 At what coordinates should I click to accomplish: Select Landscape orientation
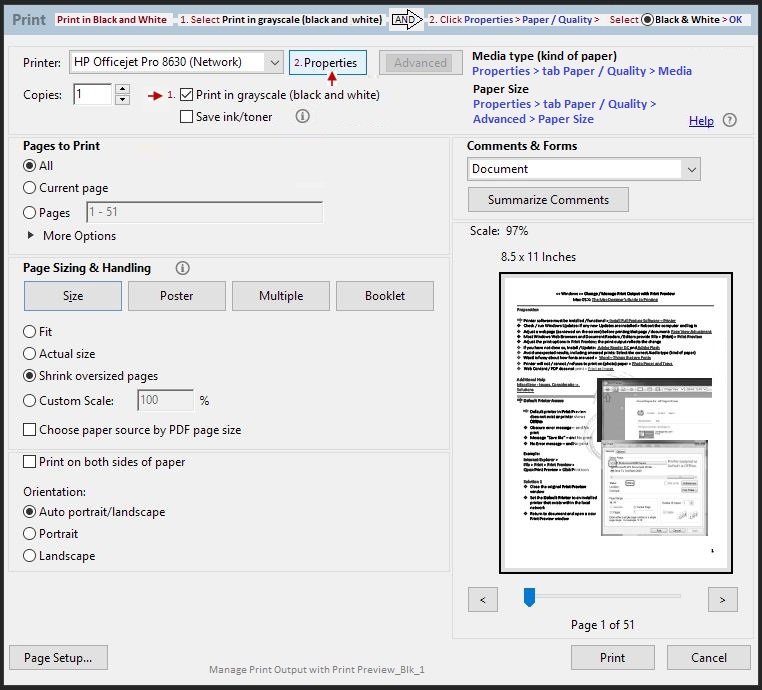pos(30,555)
